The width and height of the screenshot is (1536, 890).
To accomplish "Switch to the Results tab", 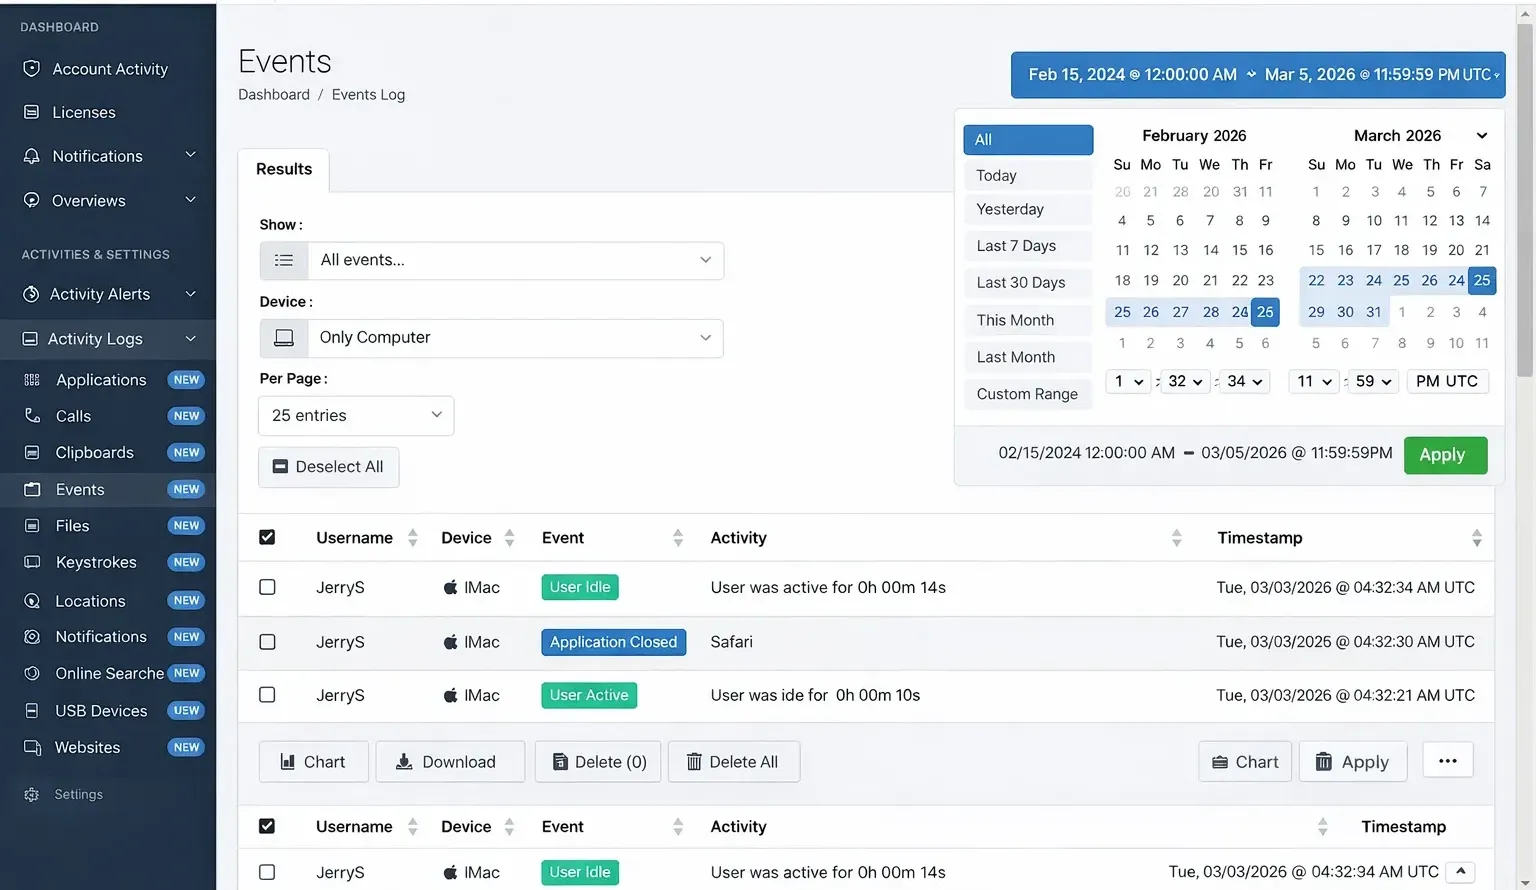I will point(283,169).
